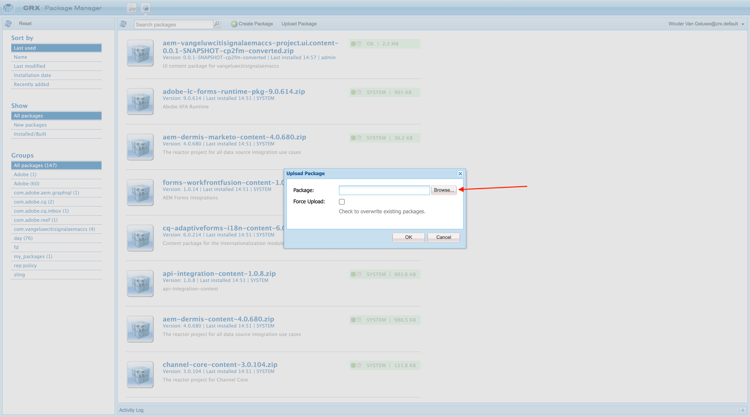Click Cancel in the Upload Package dialog
The width and height of the screenshot is (750, 417).
coord(443,237)
